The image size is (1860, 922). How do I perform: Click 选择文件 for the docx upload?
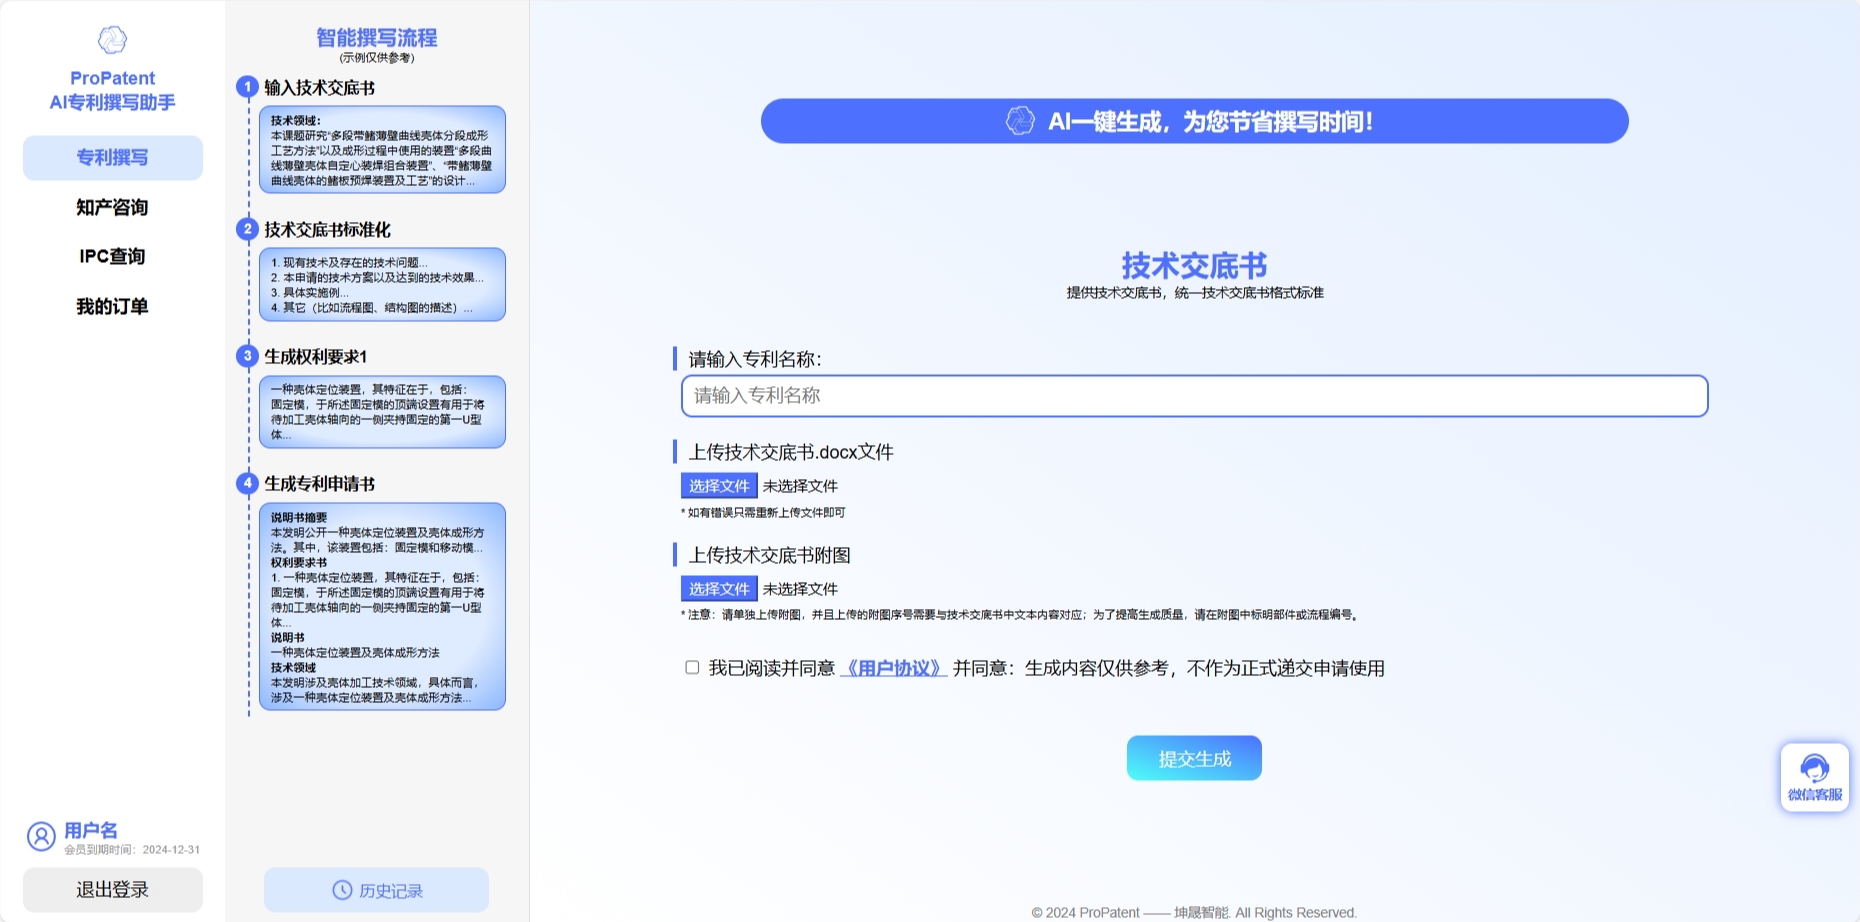[718, 485]
